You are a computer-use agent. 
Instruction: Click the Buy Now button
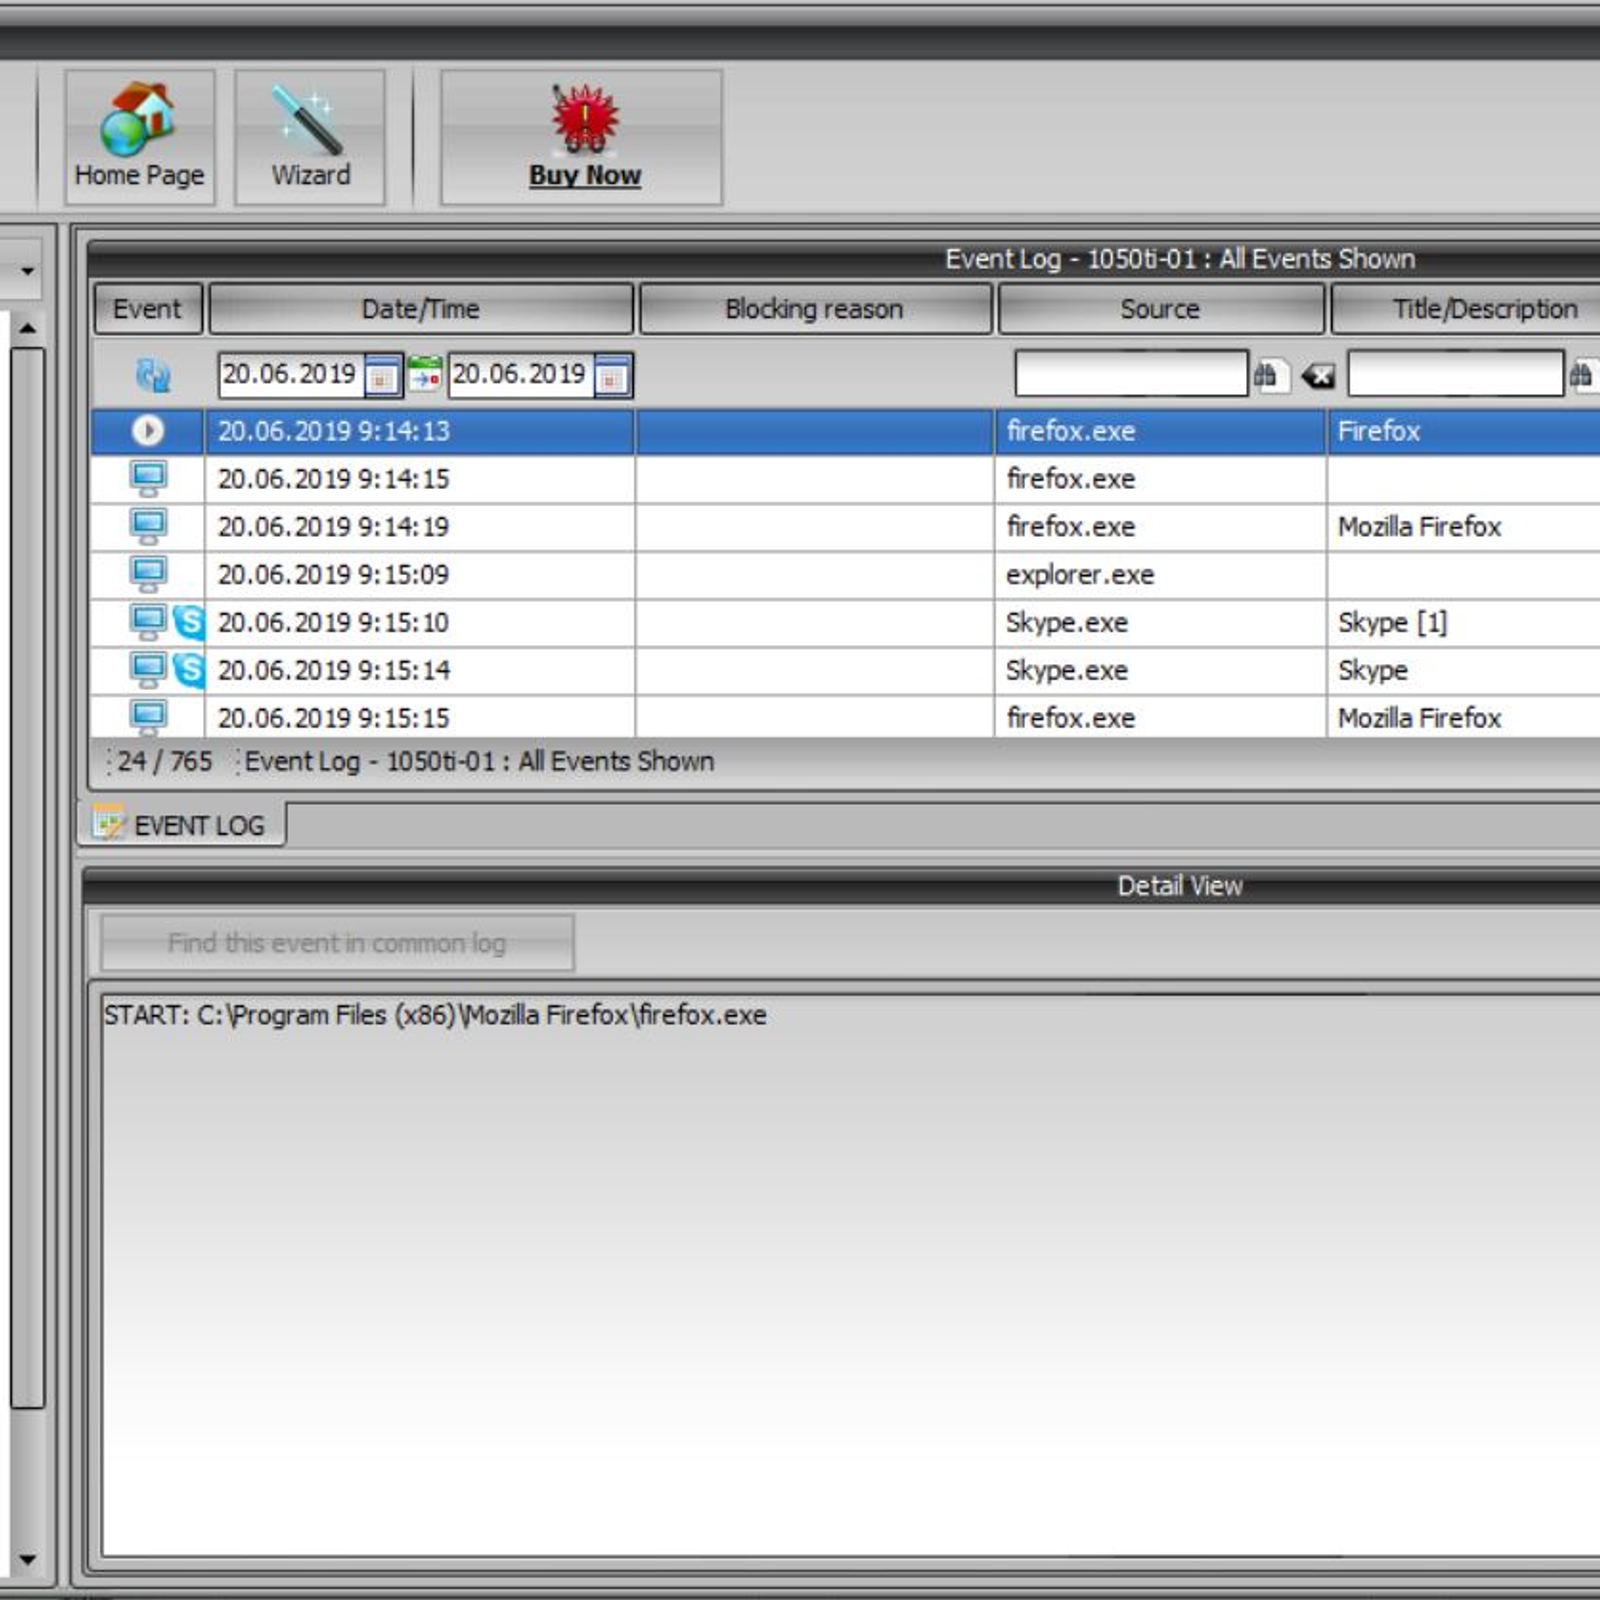pyautogui.click(x=582, y=137)
